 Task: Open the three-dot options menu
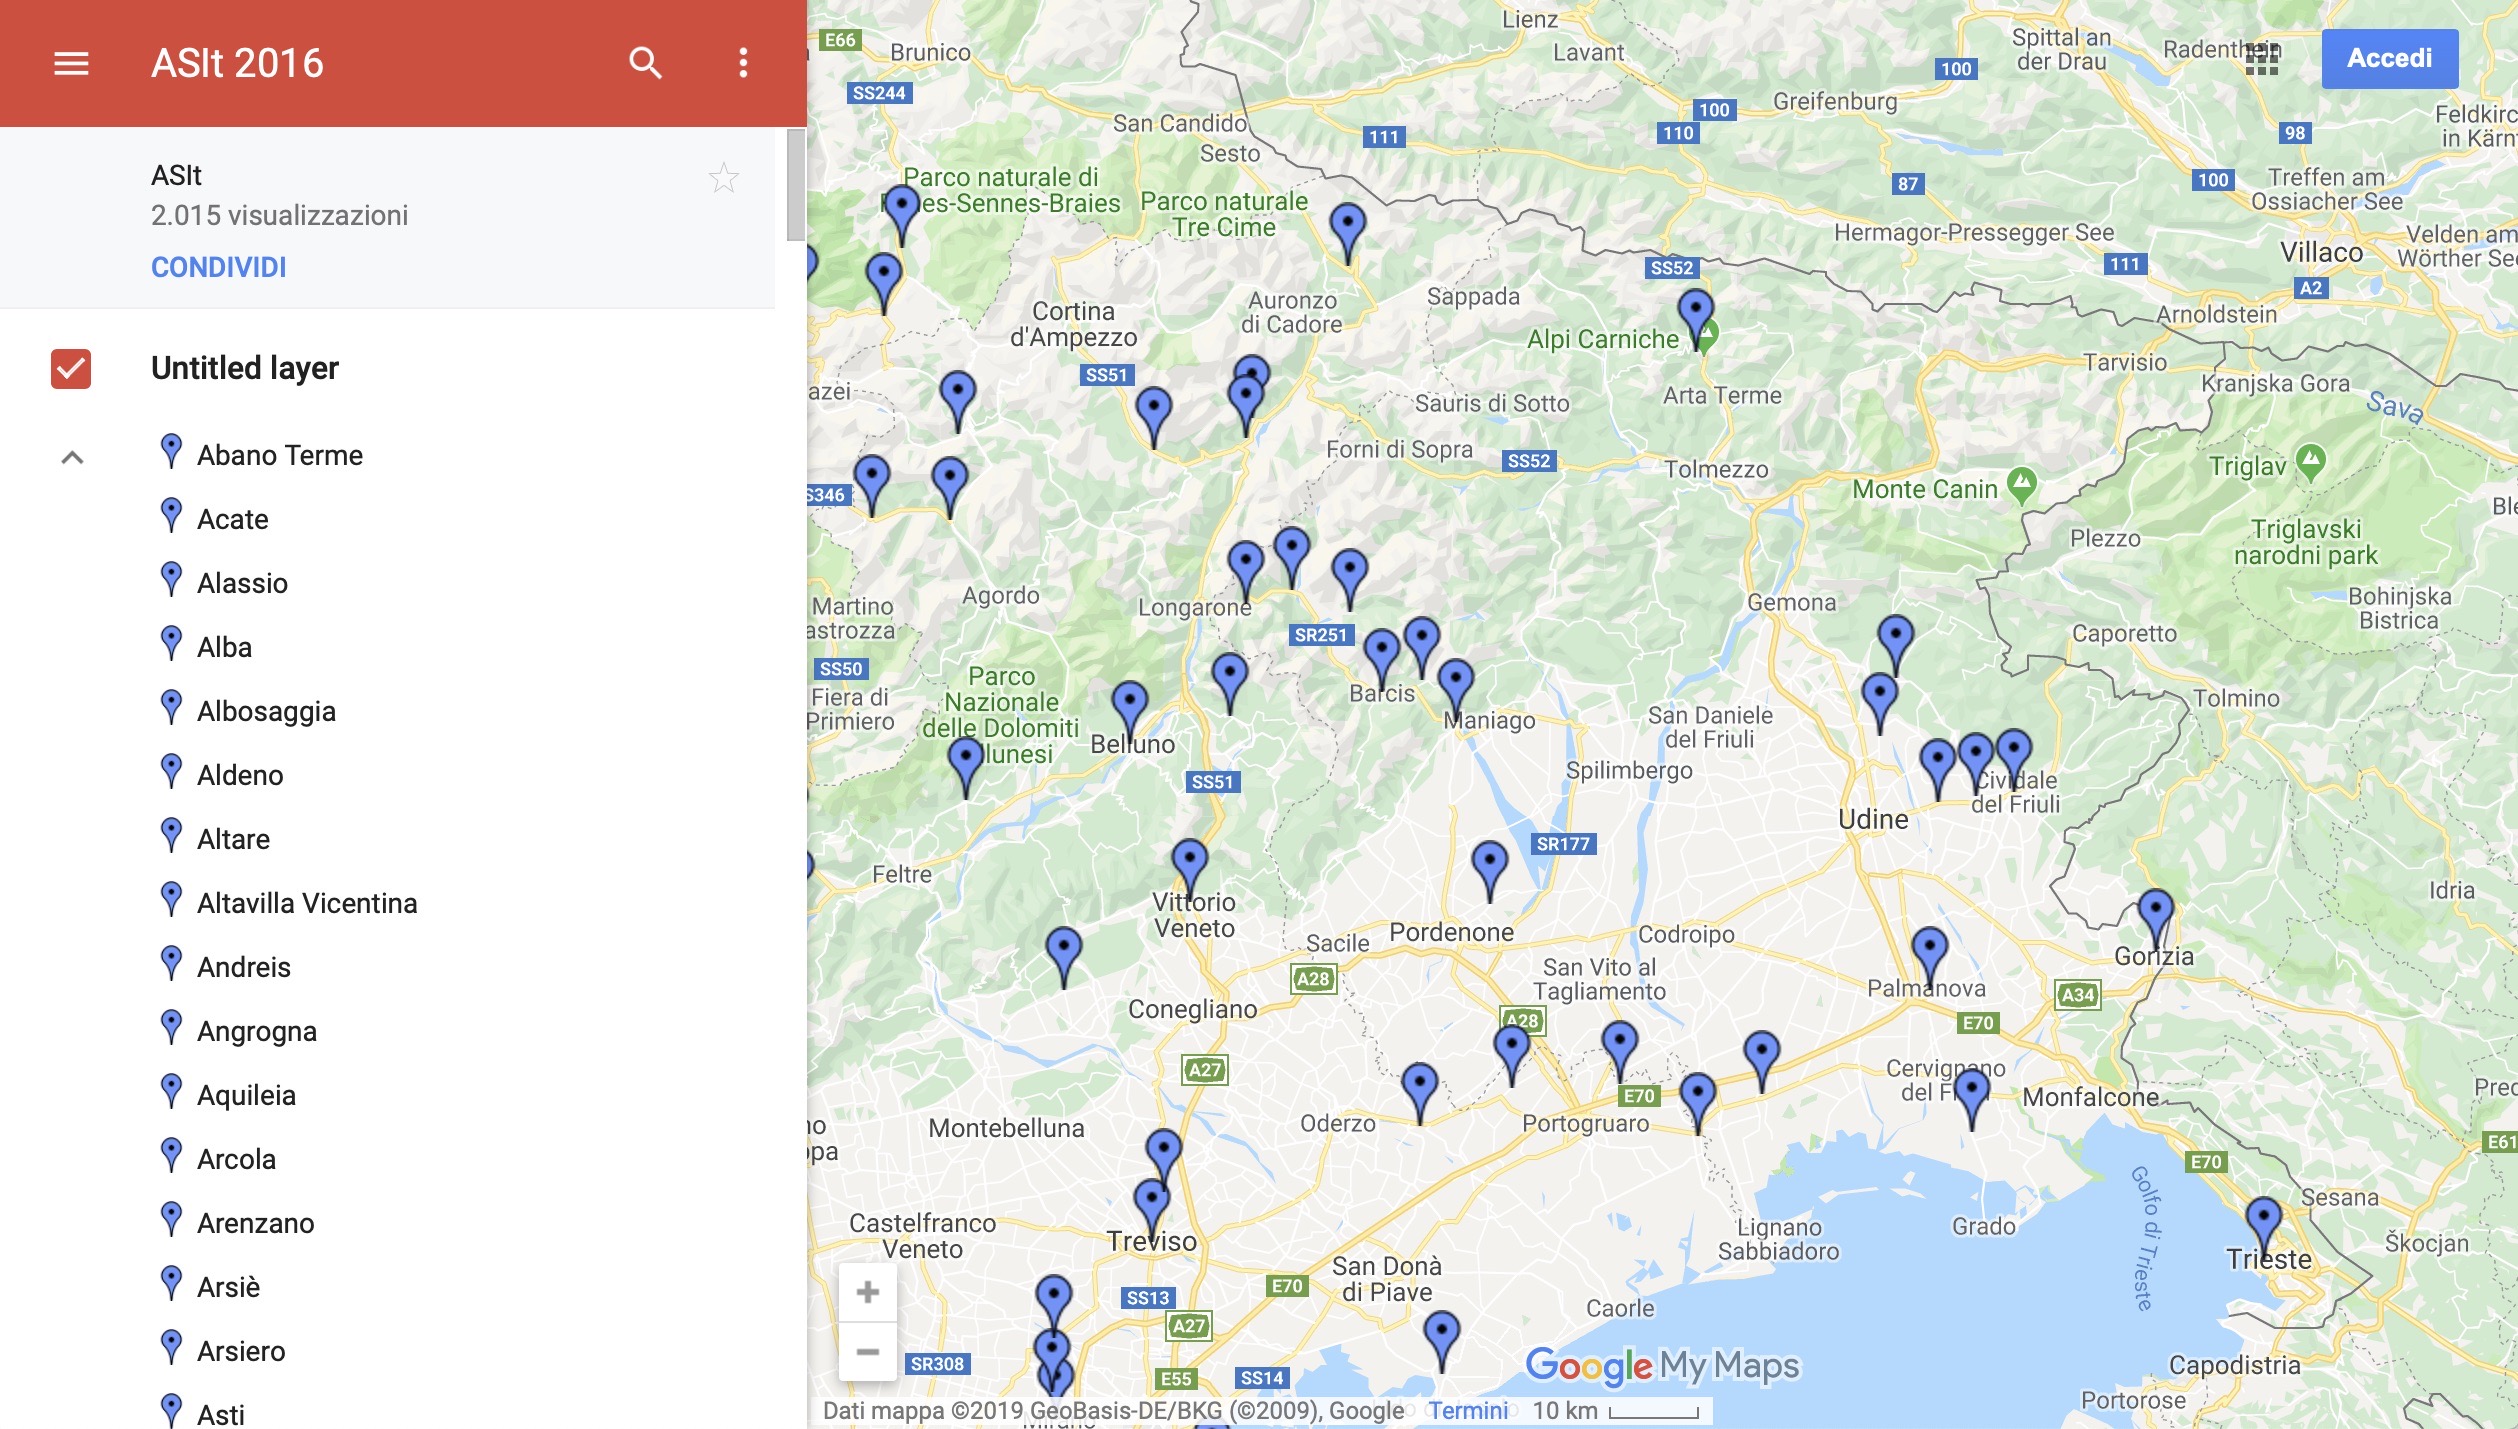[742, 63]
